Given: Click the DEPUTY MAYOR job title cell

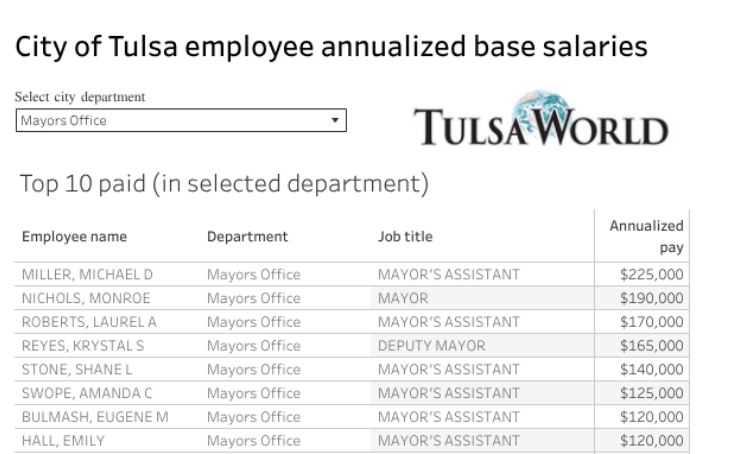Looking at the screenshot, I should (431, 346).
